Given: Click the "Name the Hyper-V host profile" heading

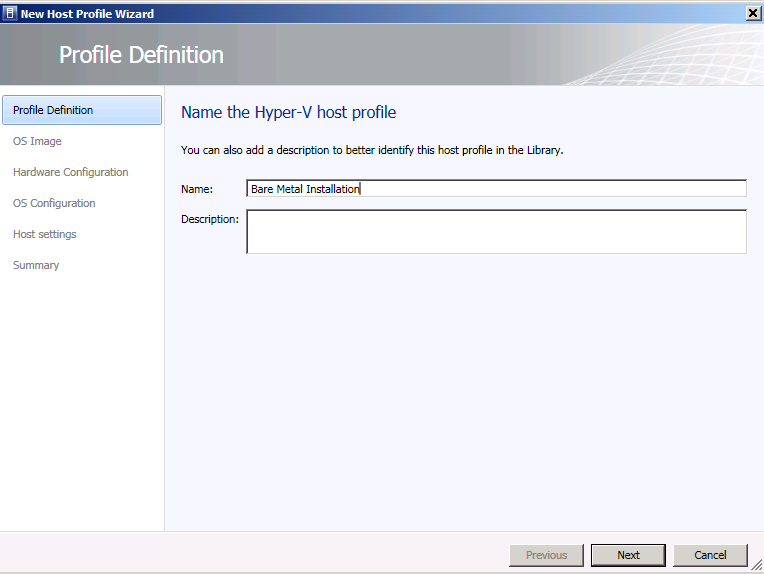Looking at the screenshot, I should click(x=289, y=112).
